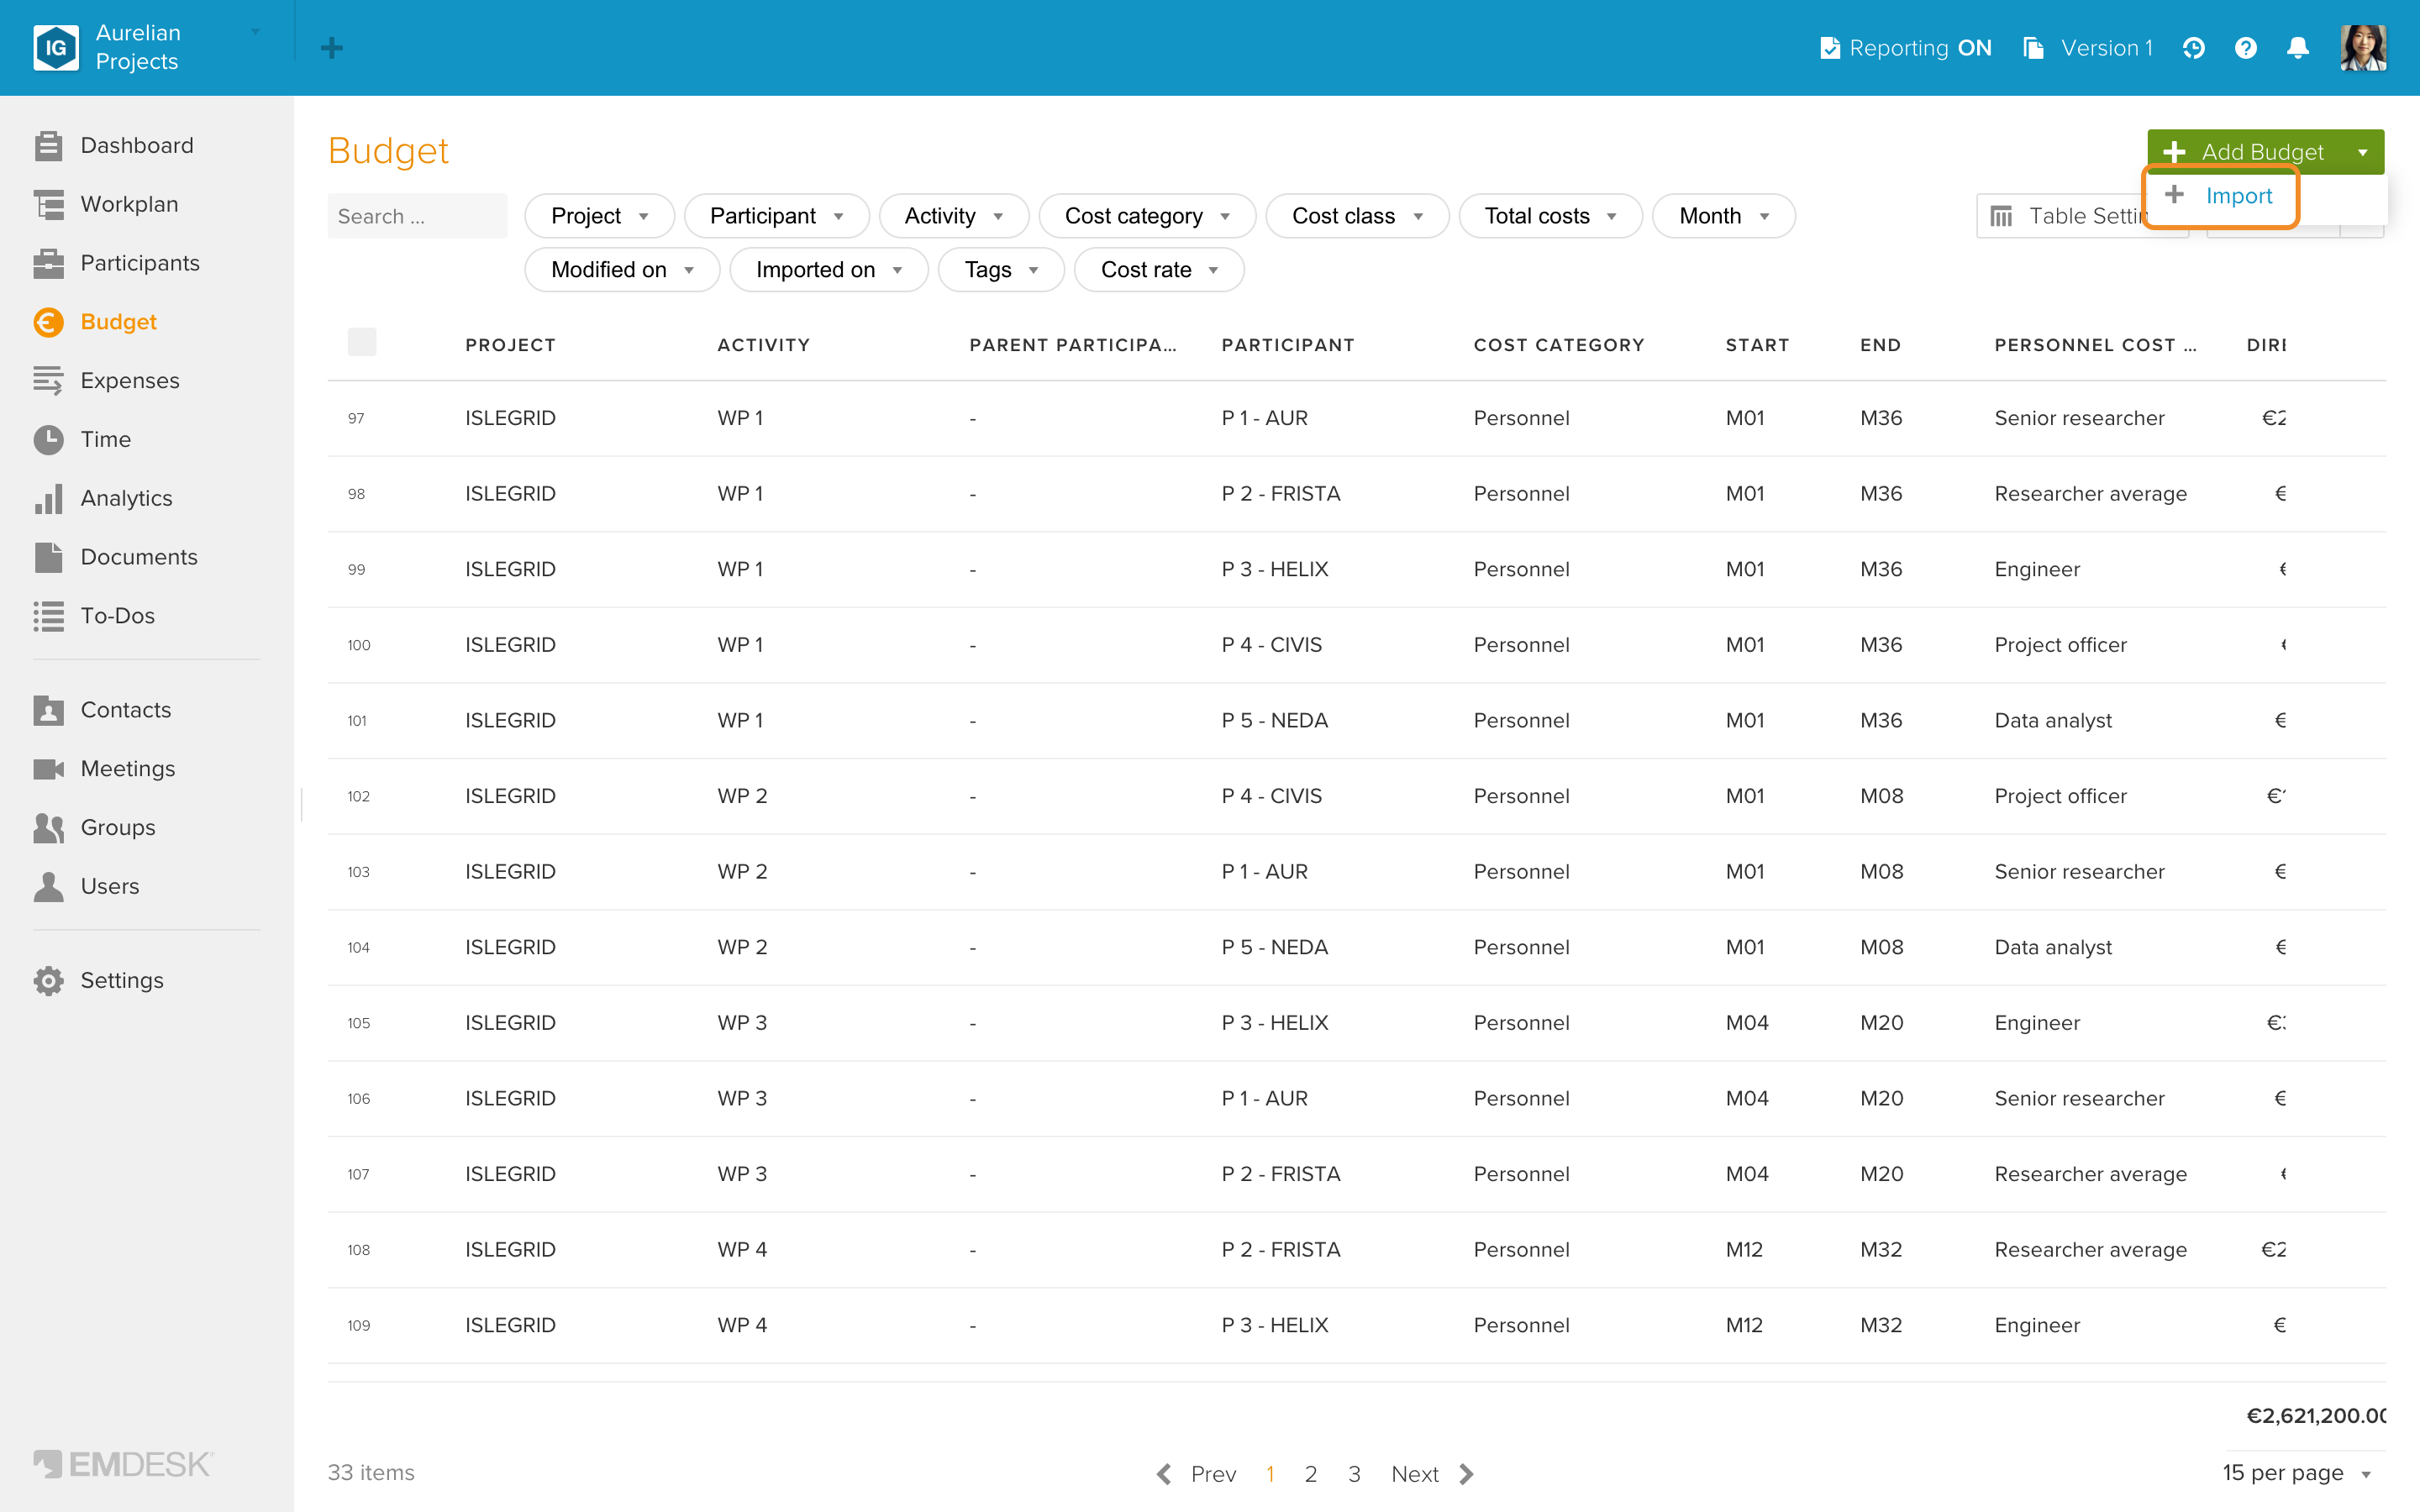Toggle Reporting ON switch
2420x1512 pixels.
(1906, 48)
